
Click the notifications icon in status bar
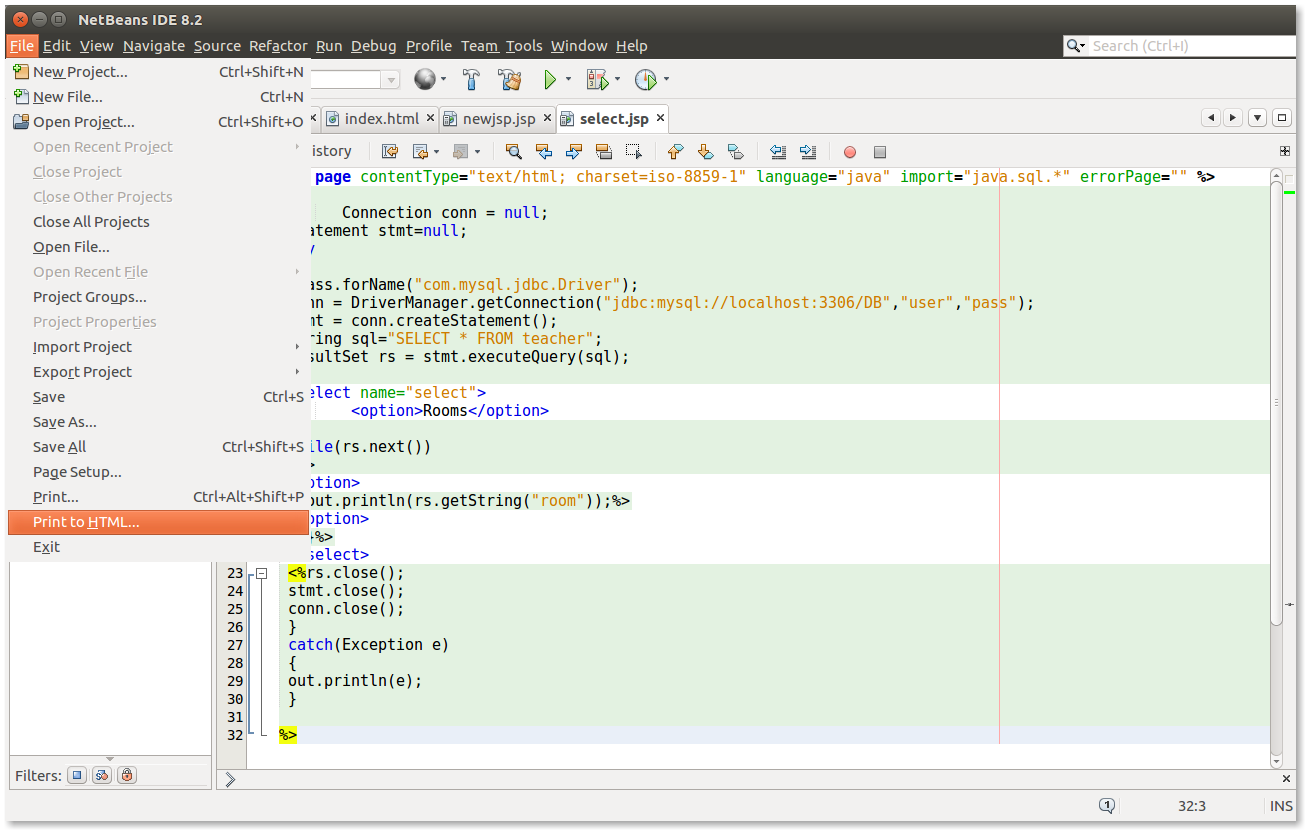coord(1107,806)
